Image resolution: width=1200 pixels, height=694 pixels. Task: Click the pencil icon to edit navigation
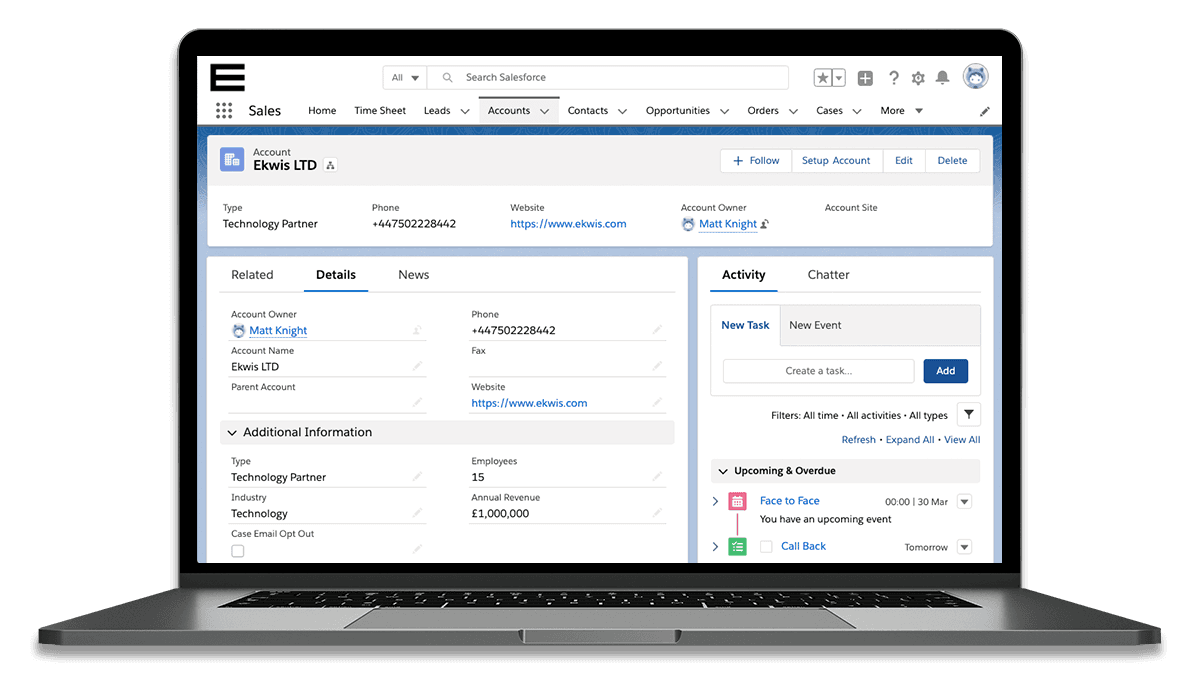984,111
